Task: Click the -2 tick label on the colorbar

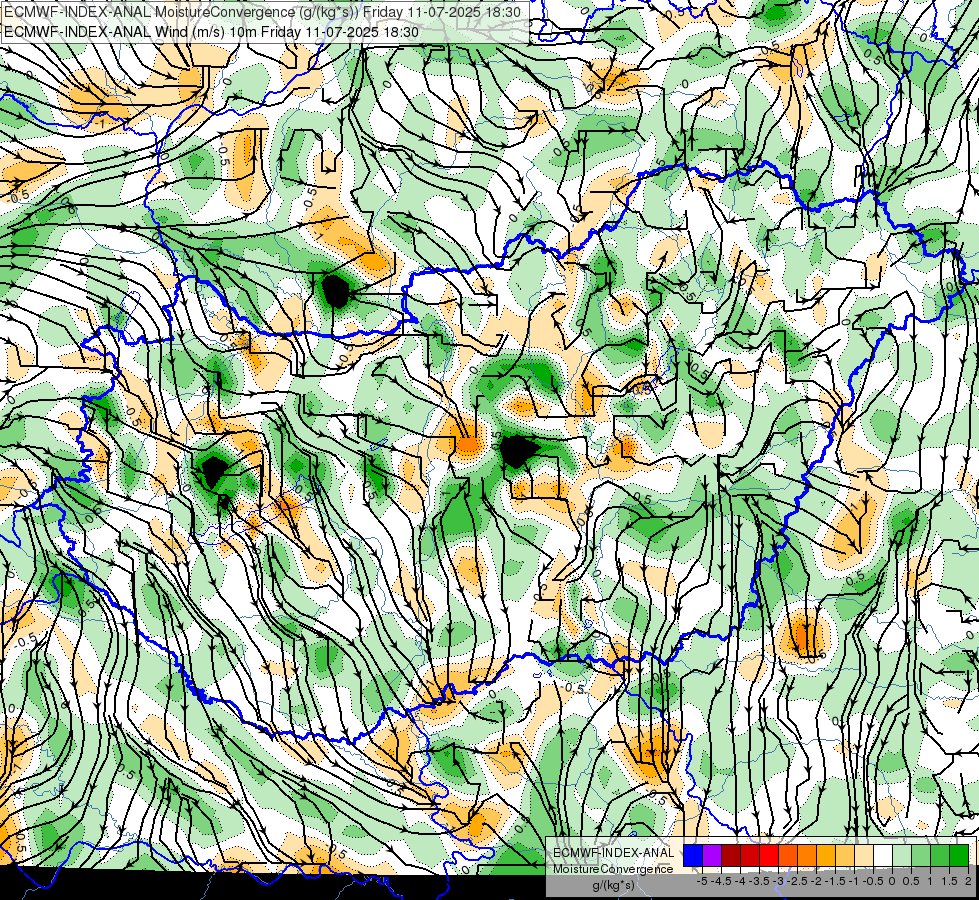Action: click(x=817, y=881)
